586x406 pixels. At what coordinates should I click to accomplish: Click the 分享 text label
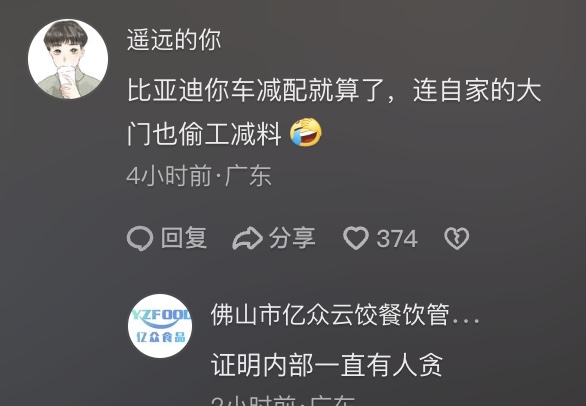point(292,238)
